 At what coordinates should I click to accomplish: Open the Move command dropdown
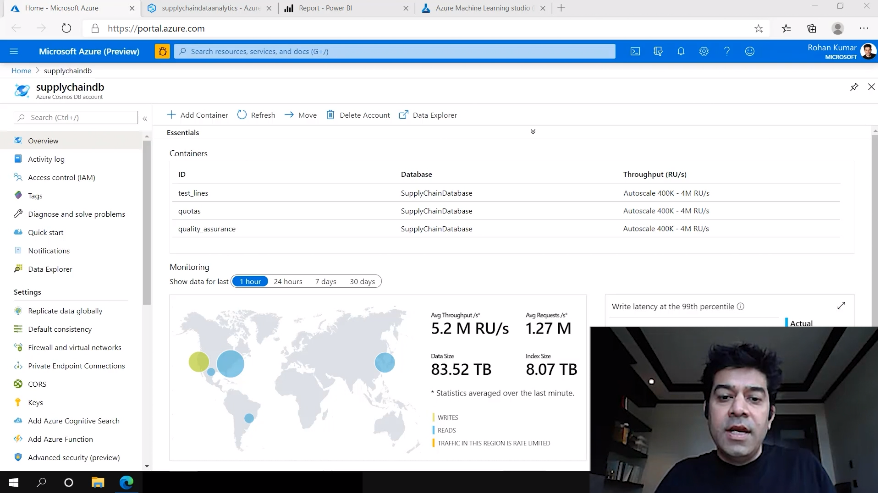coord(300,115)
